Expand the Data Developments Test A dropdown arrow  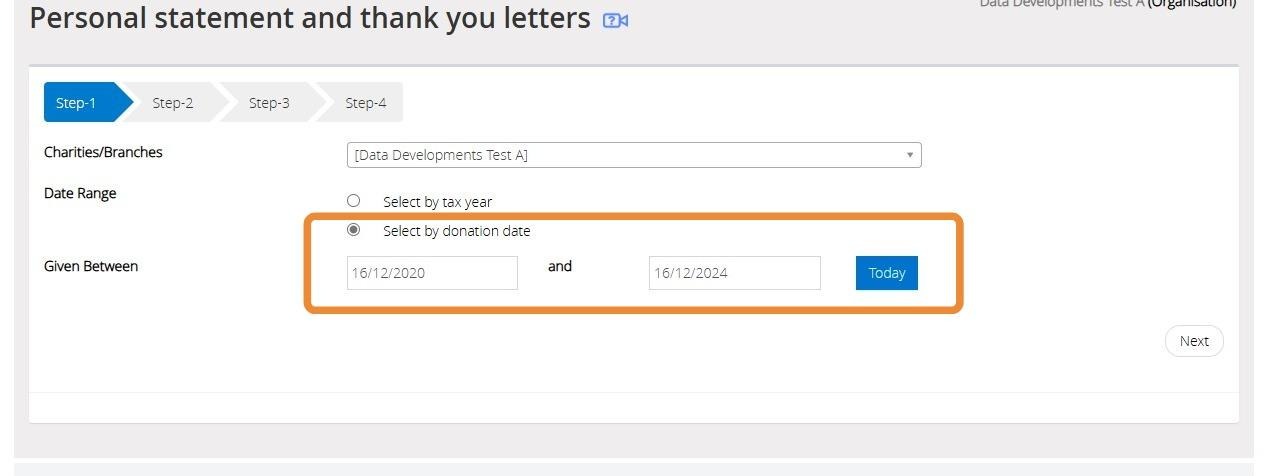coord(910,155)
